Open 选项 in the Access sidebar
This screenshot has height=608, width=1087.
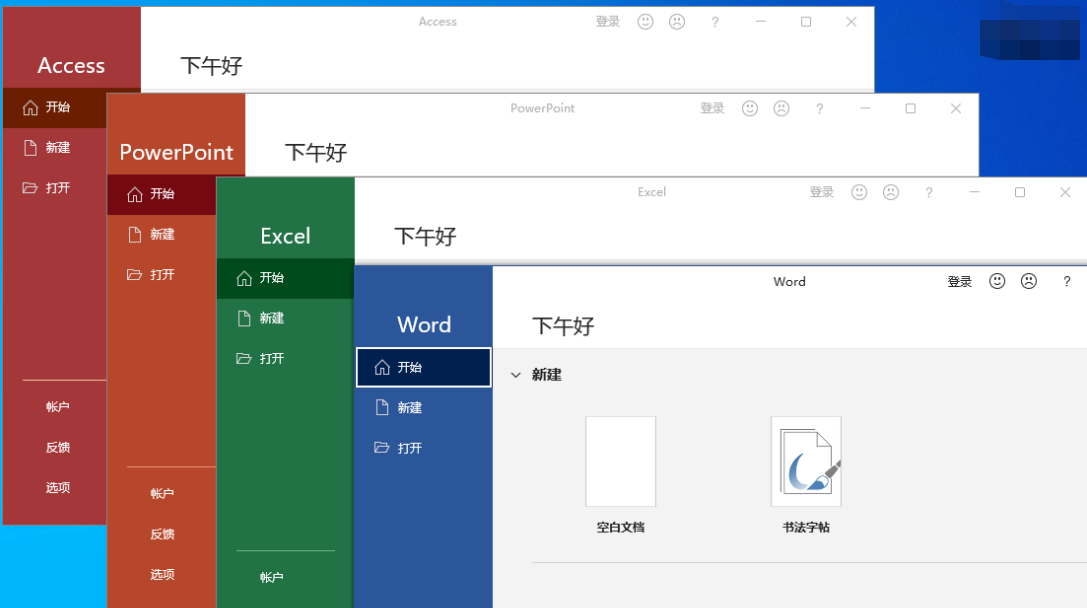(x=57, y=488)
